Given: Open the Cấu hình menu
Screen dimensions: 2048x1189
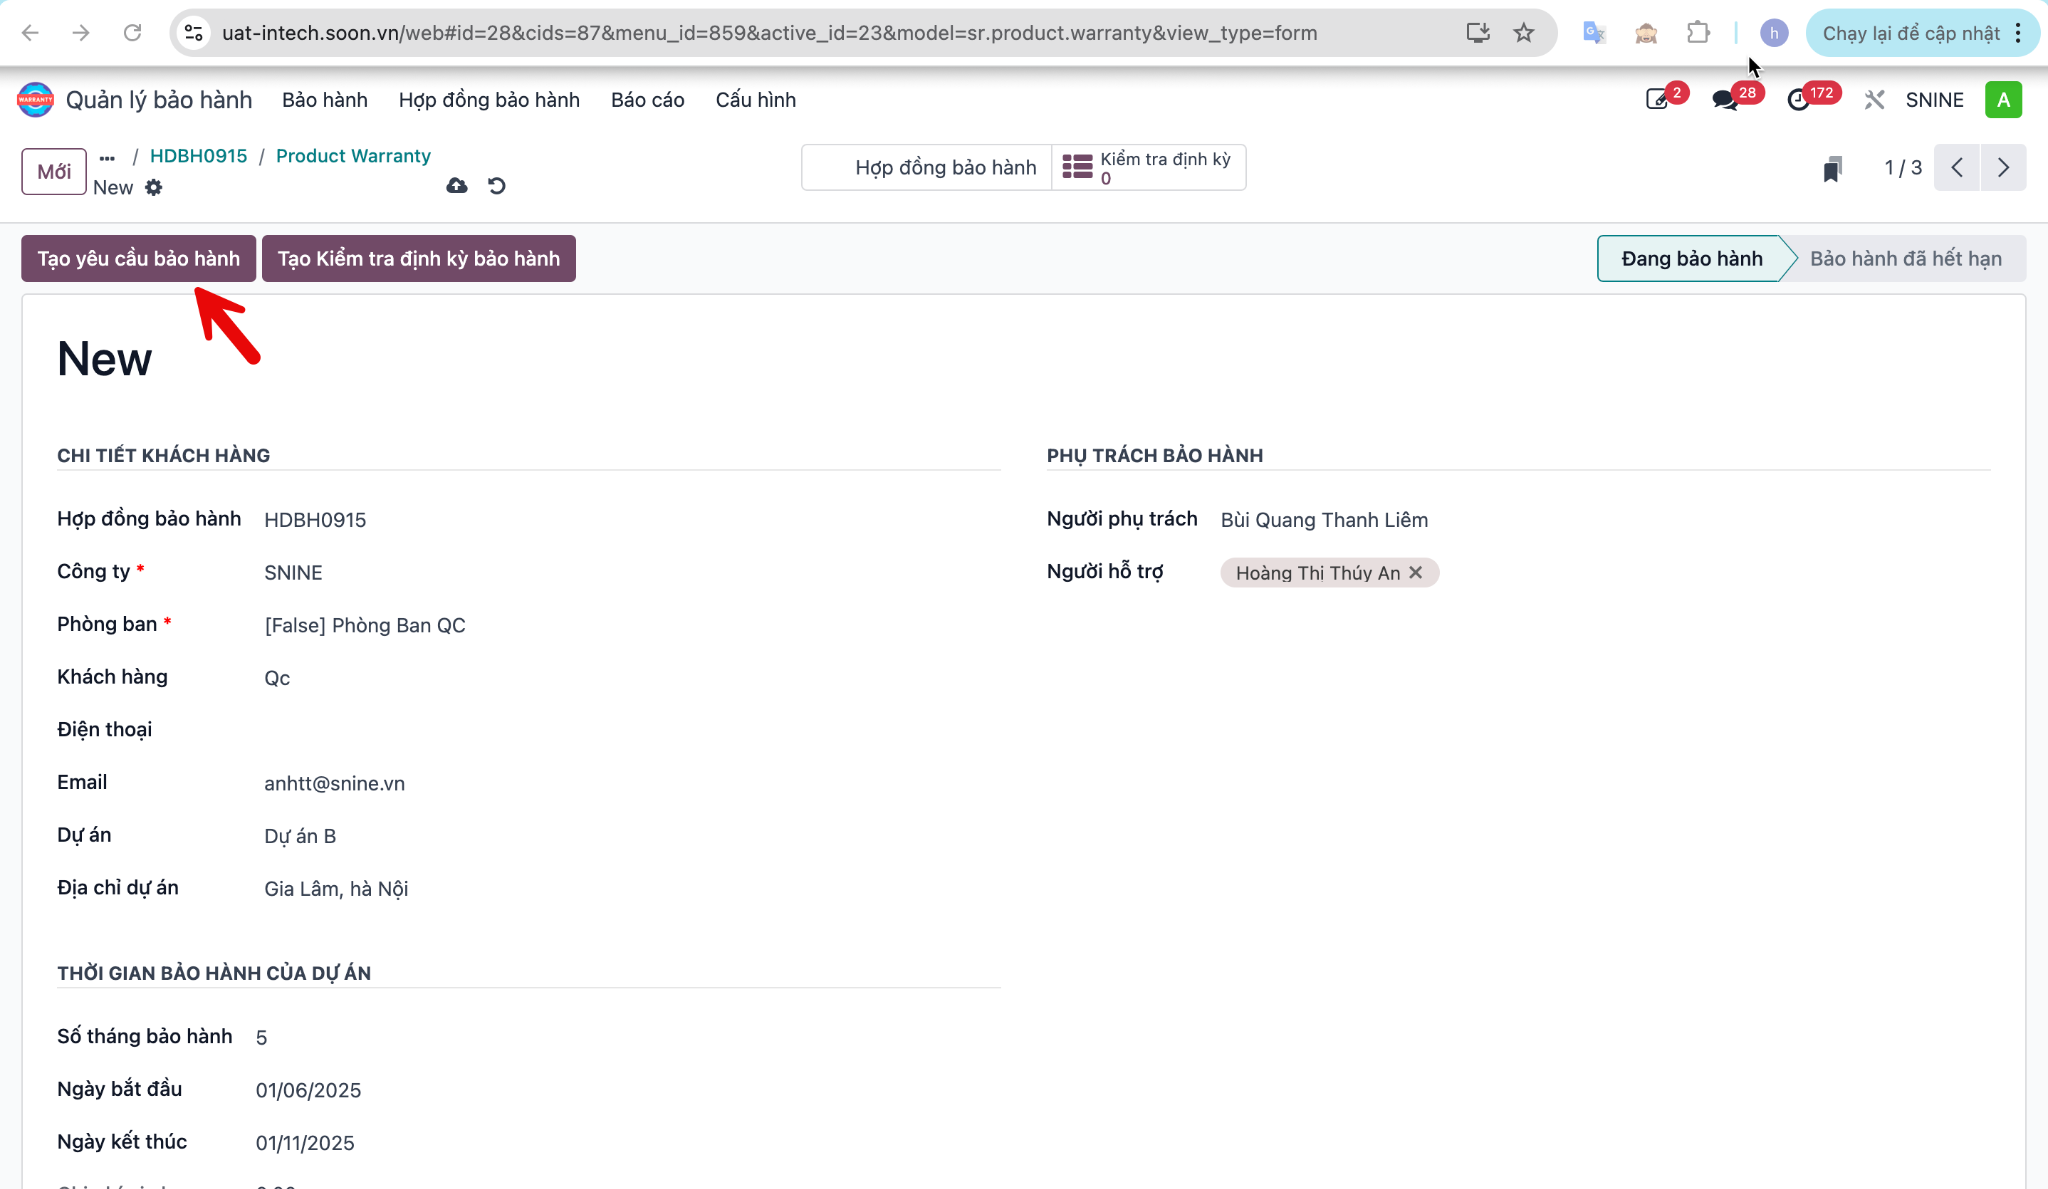Looking at the screenshot, I should coord(756,100).
